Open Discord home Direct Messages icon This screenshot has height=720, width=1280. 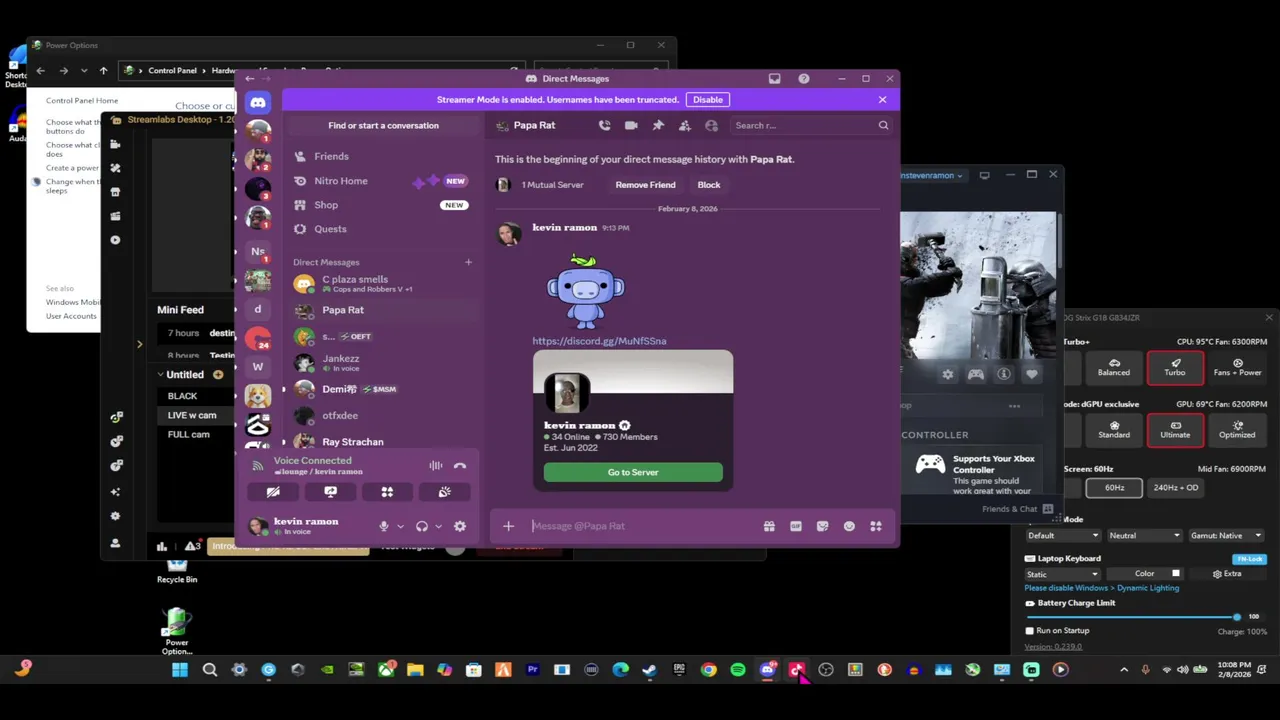[258, 103]
